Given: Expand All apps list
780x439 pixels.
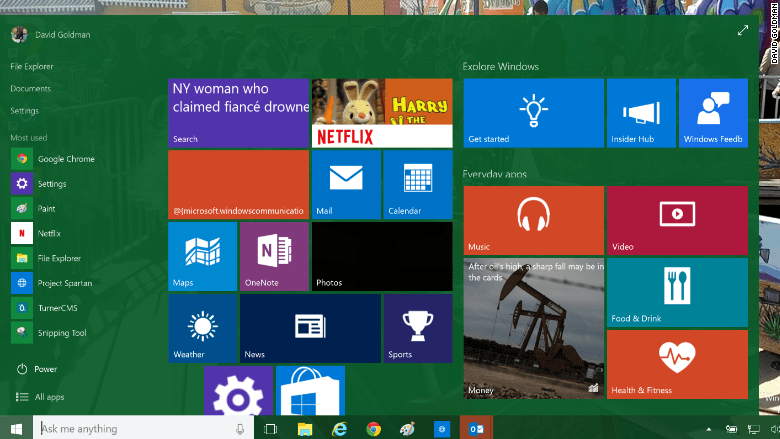Looking at the screenshot, I should click(x=40, y=397).
